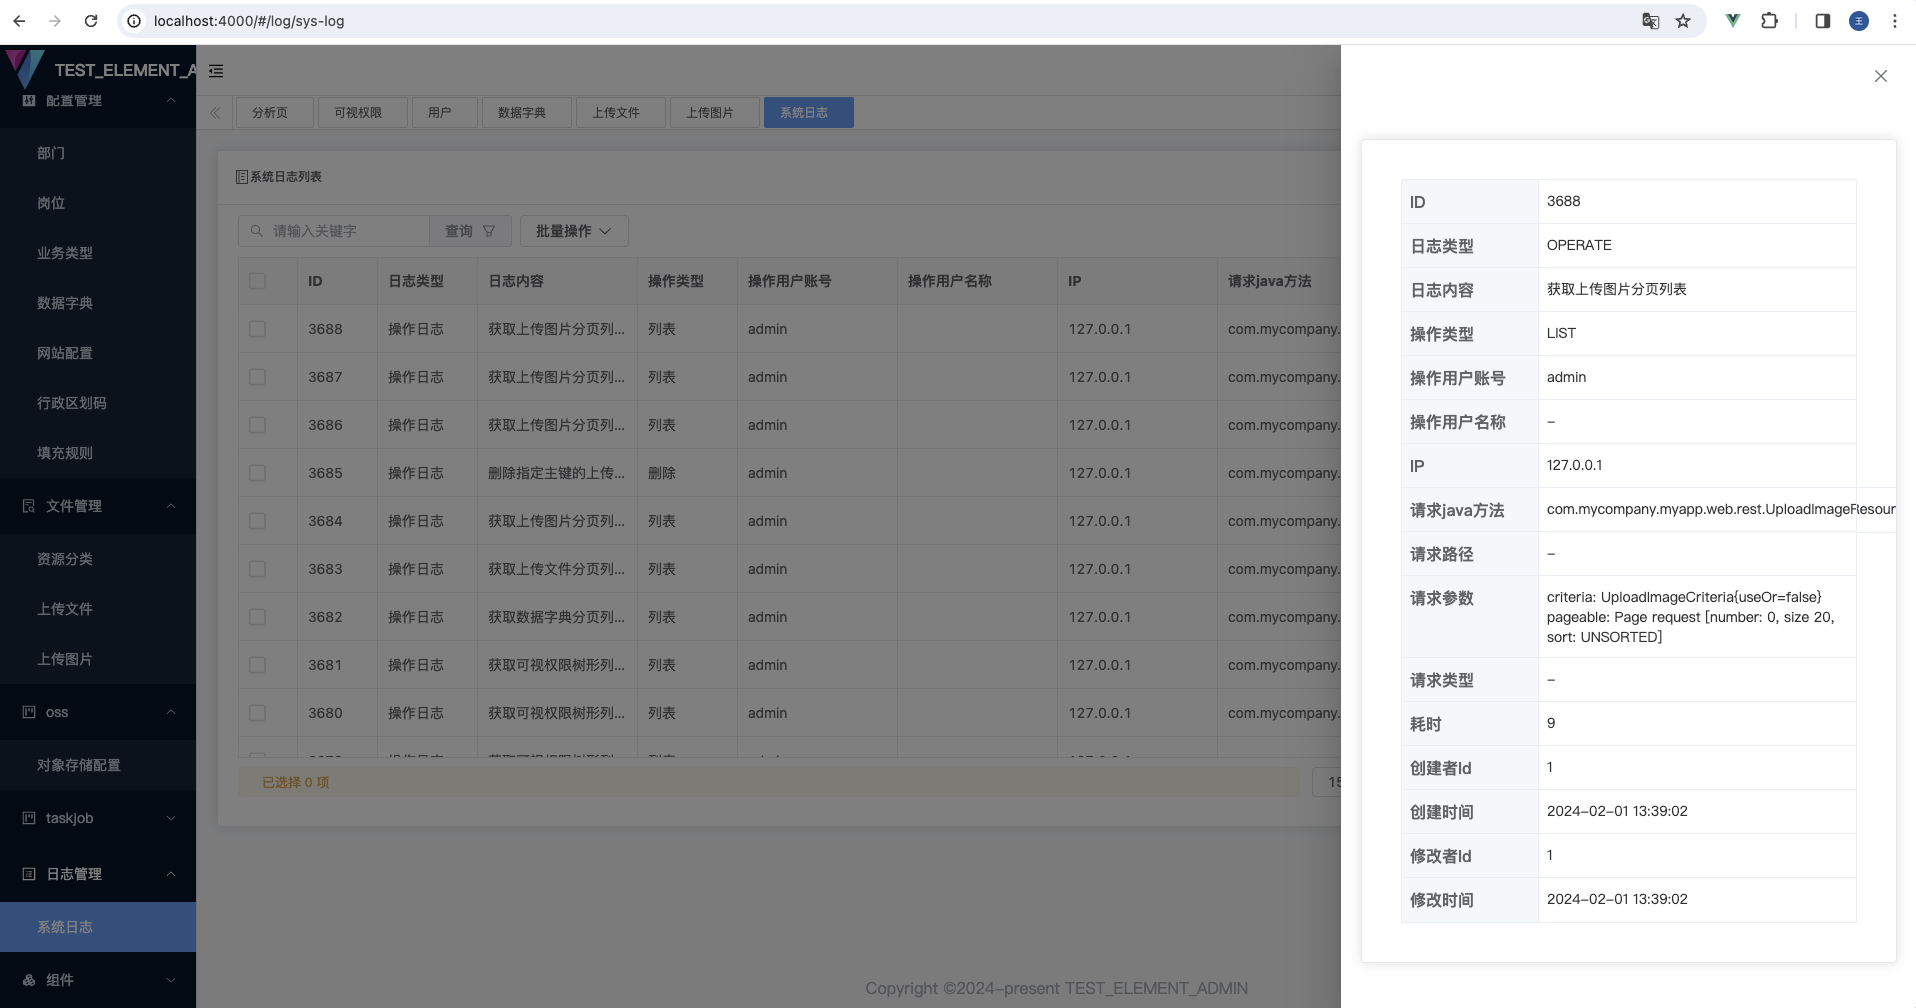Collapse the sidebar with the hamburger icon
Image resolution: width=1916 pixels, height=1008 pixels.
point(216,71)
